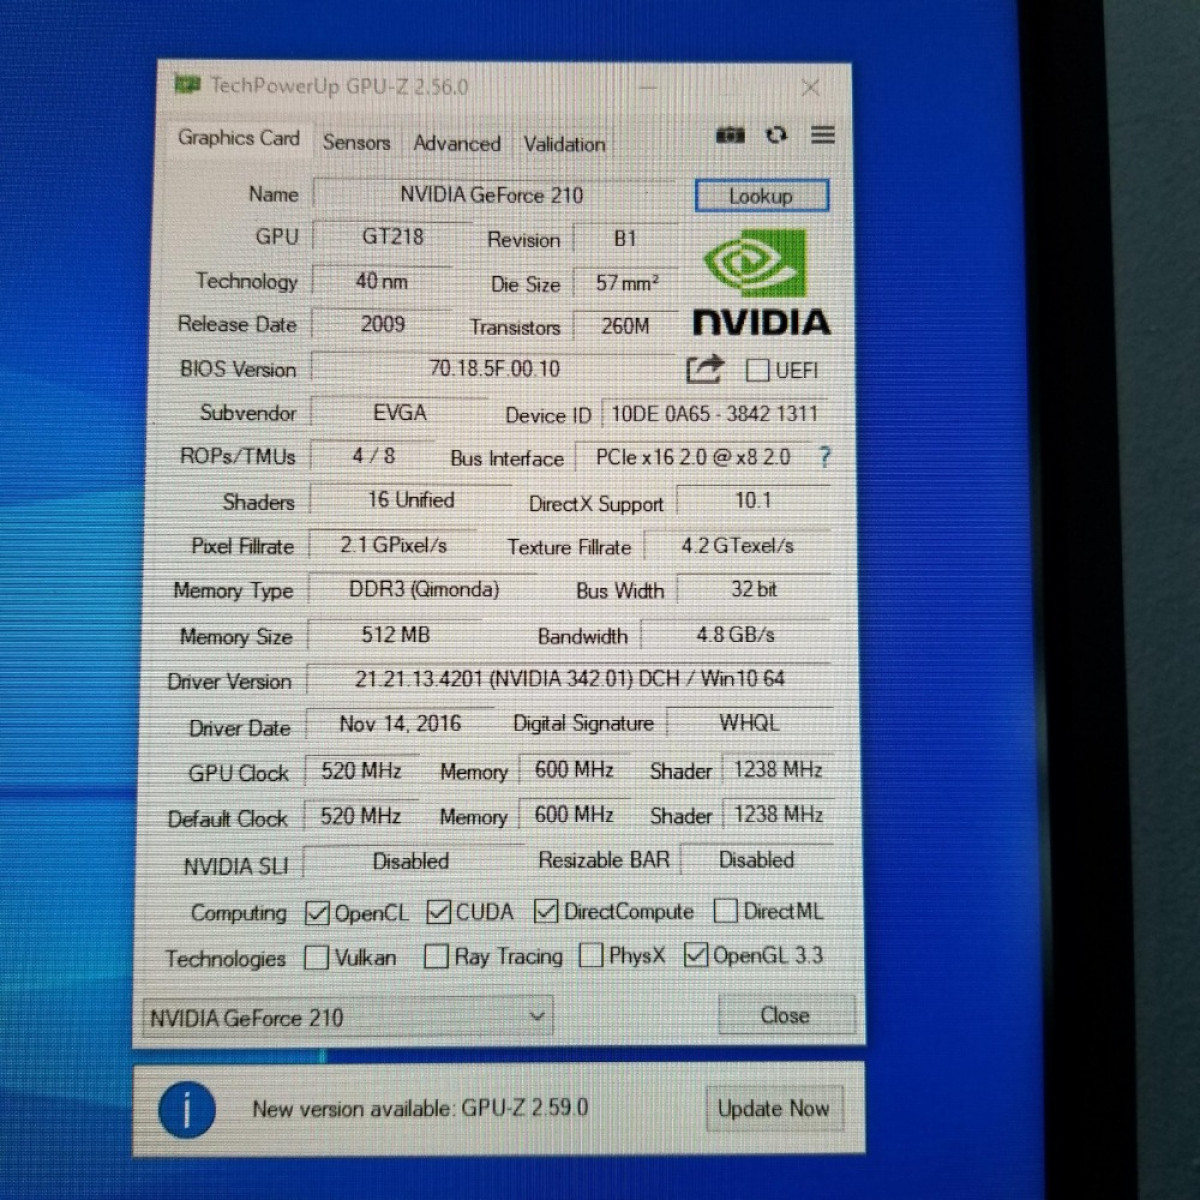Click the Bandwidth 4.8 GB/s value

click(x=736, y=635)
